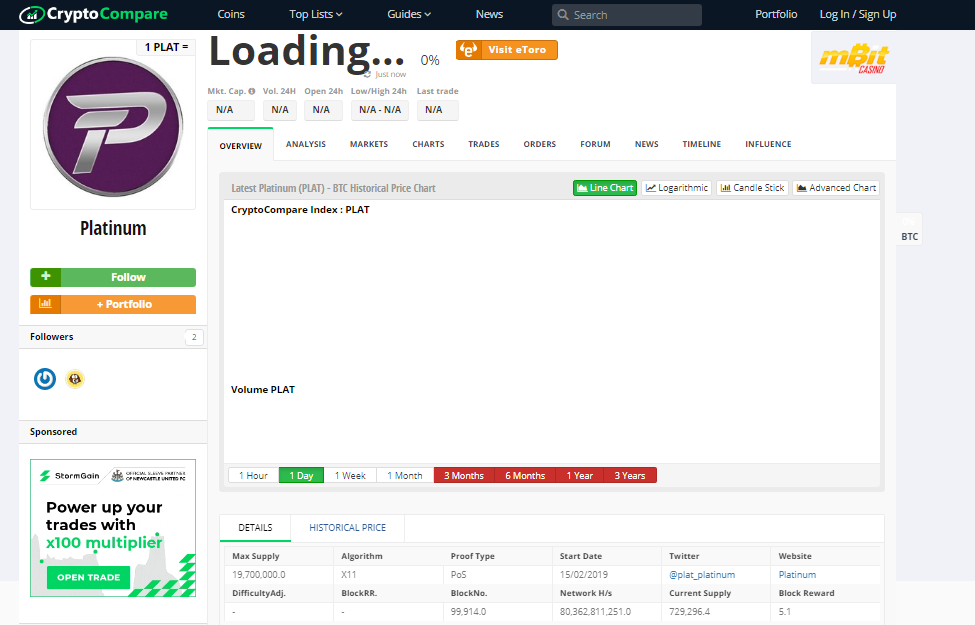975x625 pixels.
Task: Click the Max Supply value 19,700,000.0
Action: click(259, 575)
